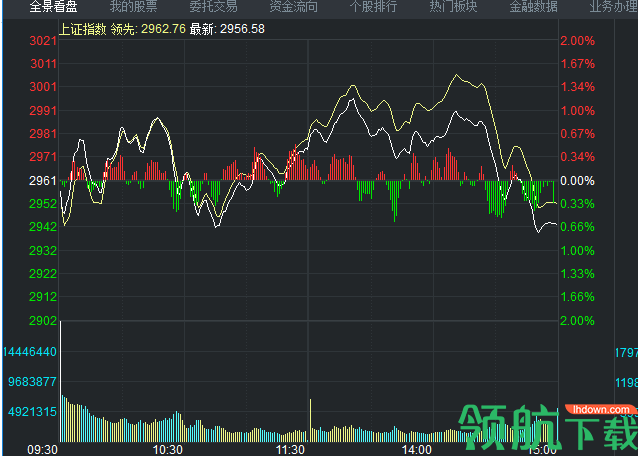The width and height of the screenshot is (638, 457).
Task: Click the red 2.00% percent label
Action: coord(577,41)
